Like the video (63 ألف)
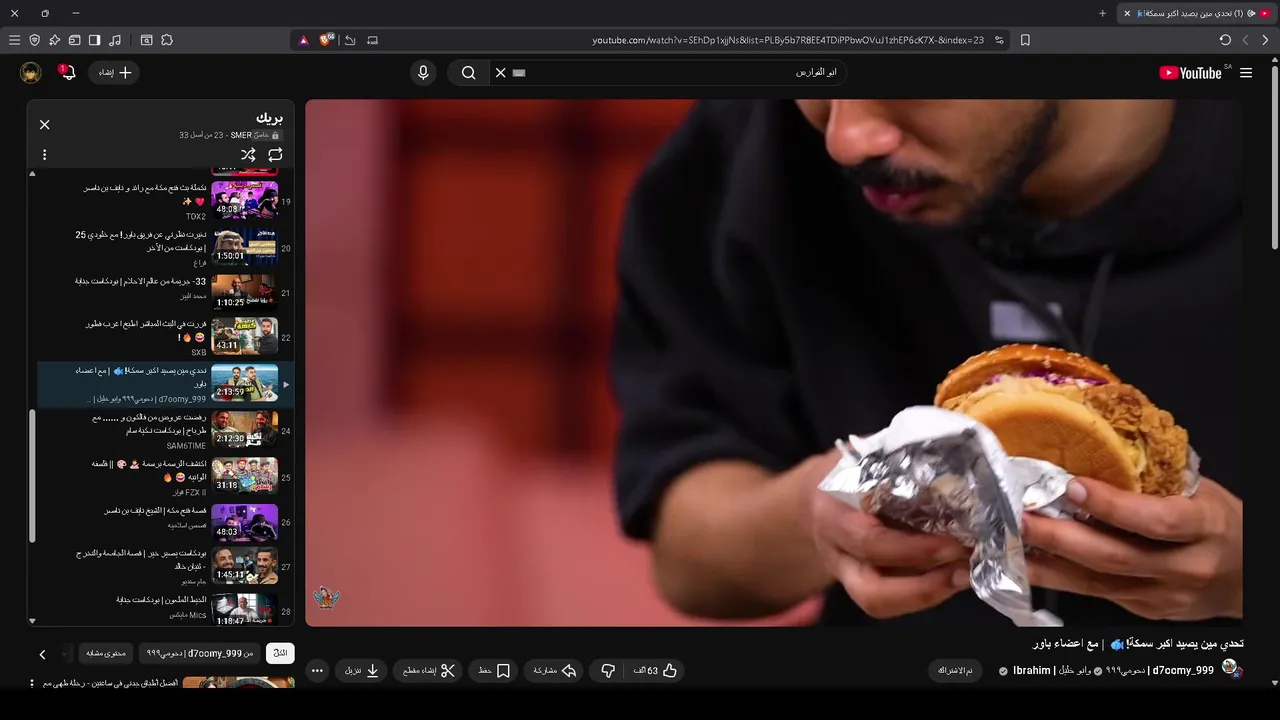 (x=655, y=671)
